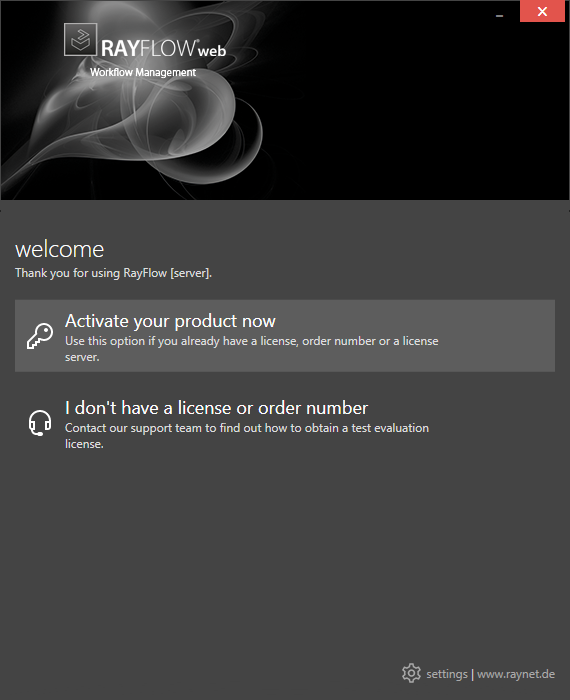Click the "Workflow Management" subtitle
Image resolution: width=570 pixels, height=700 pixels.
tap(143, 72)
